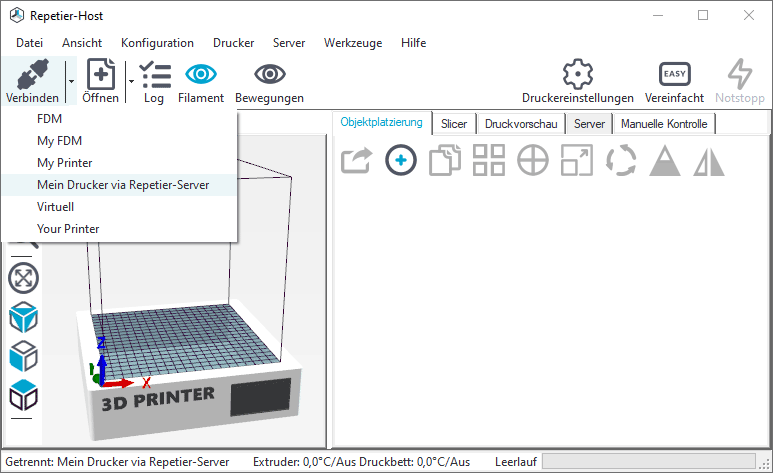Click the auto-position grid icon
This screenshot has height=473, width=773.
click(x=489, y=160)
